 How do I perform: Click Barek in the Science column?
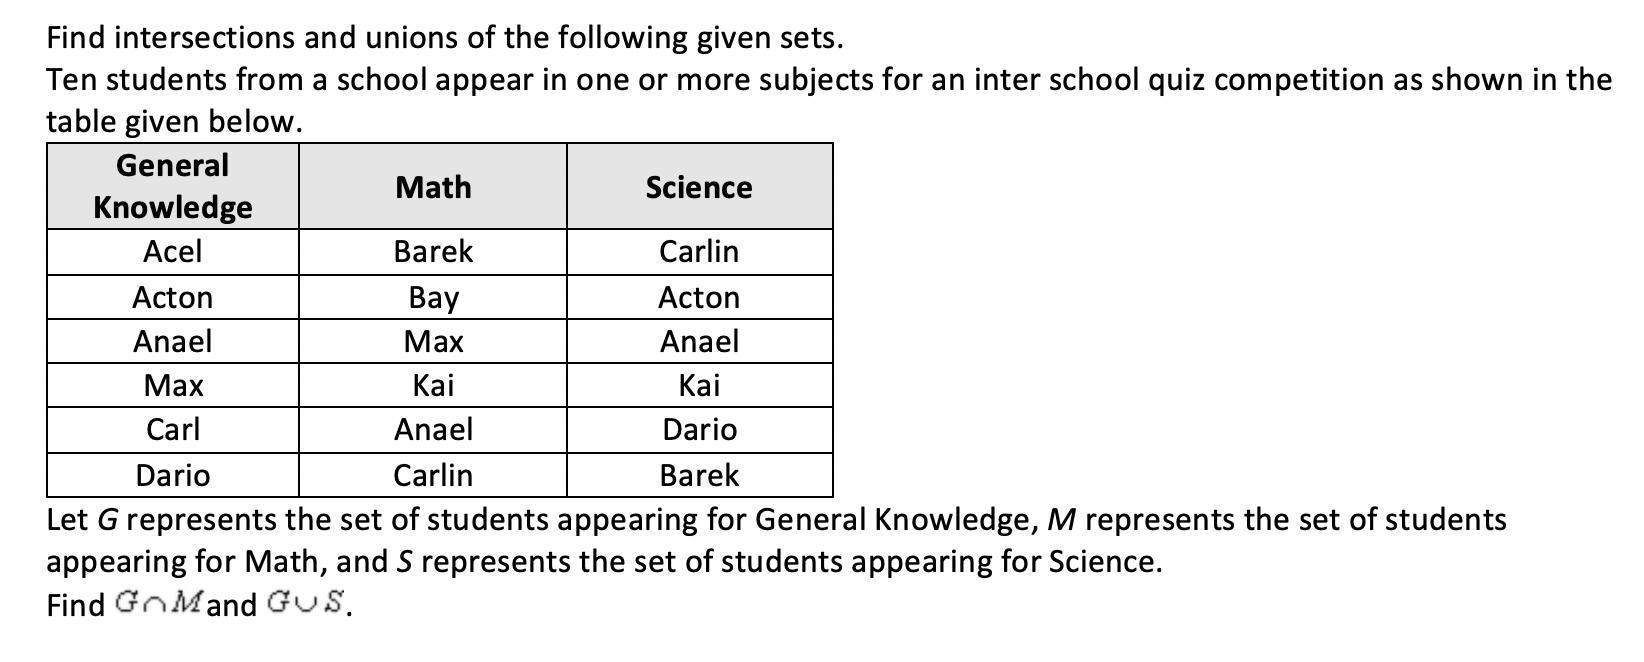coord(699,475)
